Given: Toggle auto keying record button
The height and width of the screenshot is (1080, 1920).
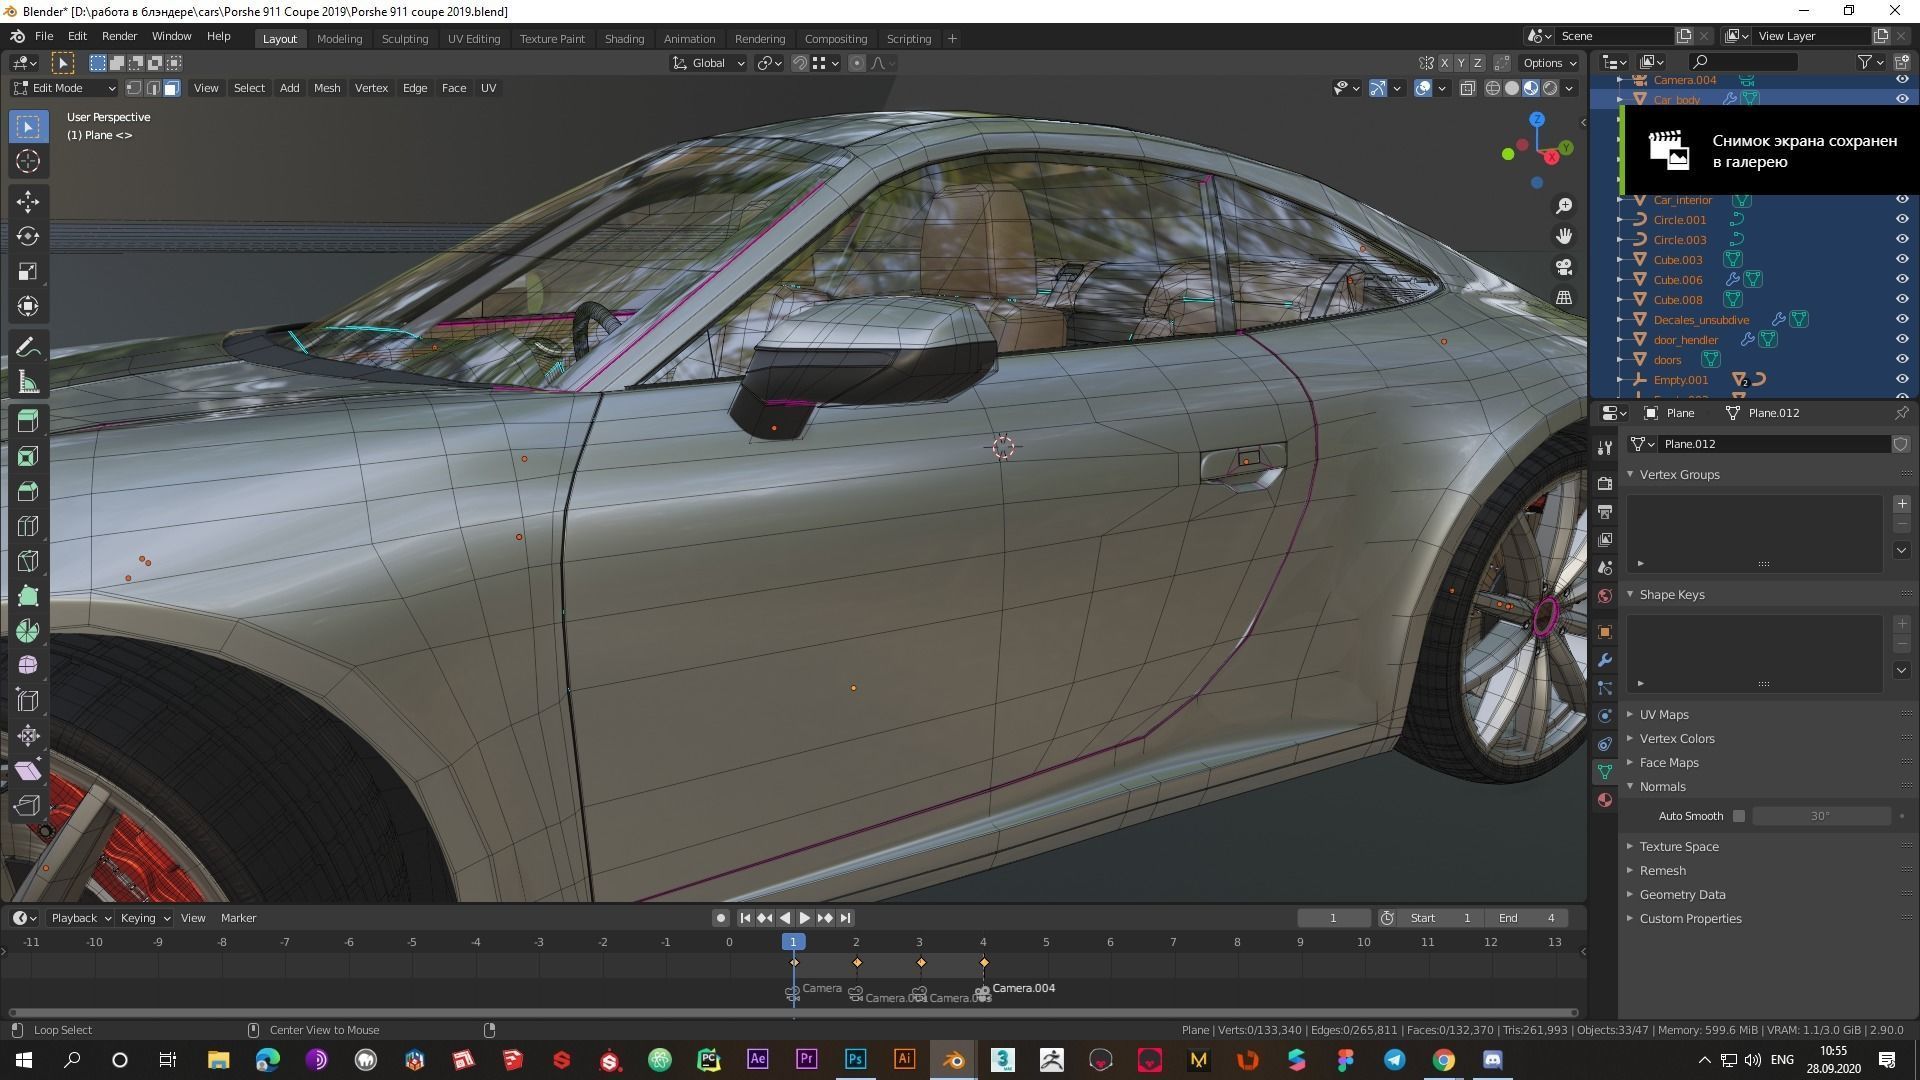Looking at the screenshot, I should click(720, 918).
